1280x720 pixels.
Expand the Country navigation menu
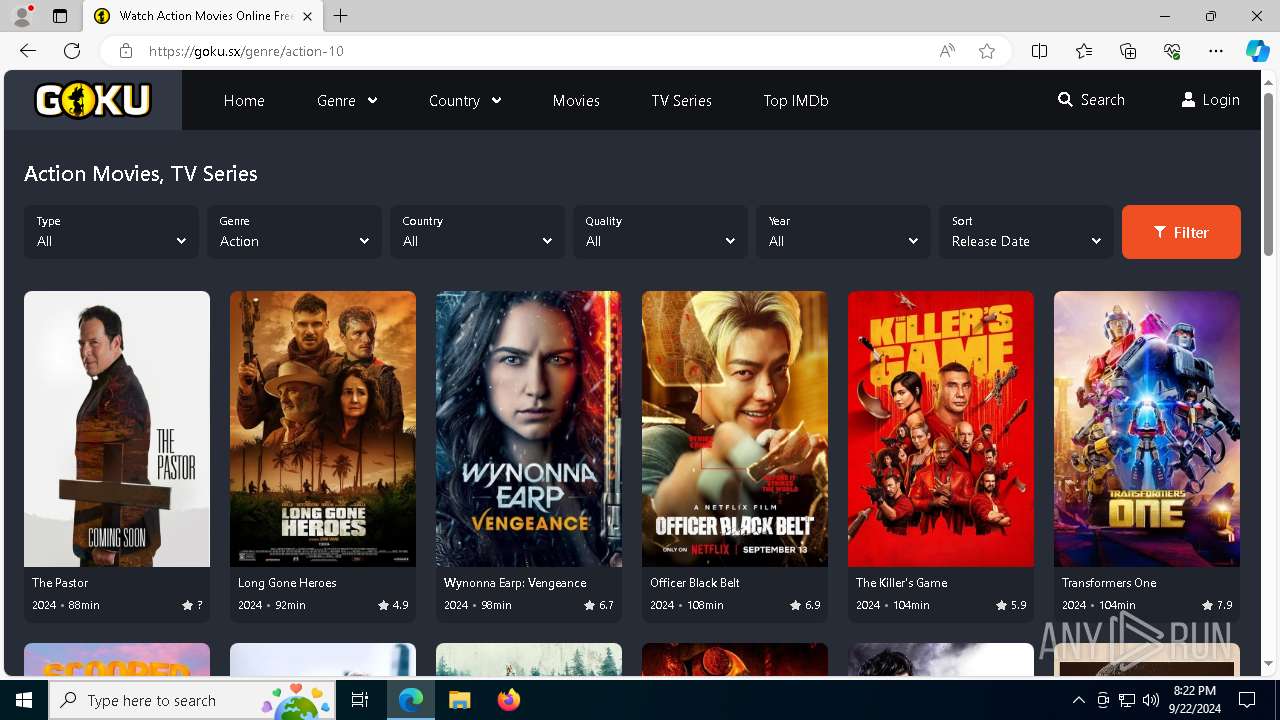click(465, 100)
